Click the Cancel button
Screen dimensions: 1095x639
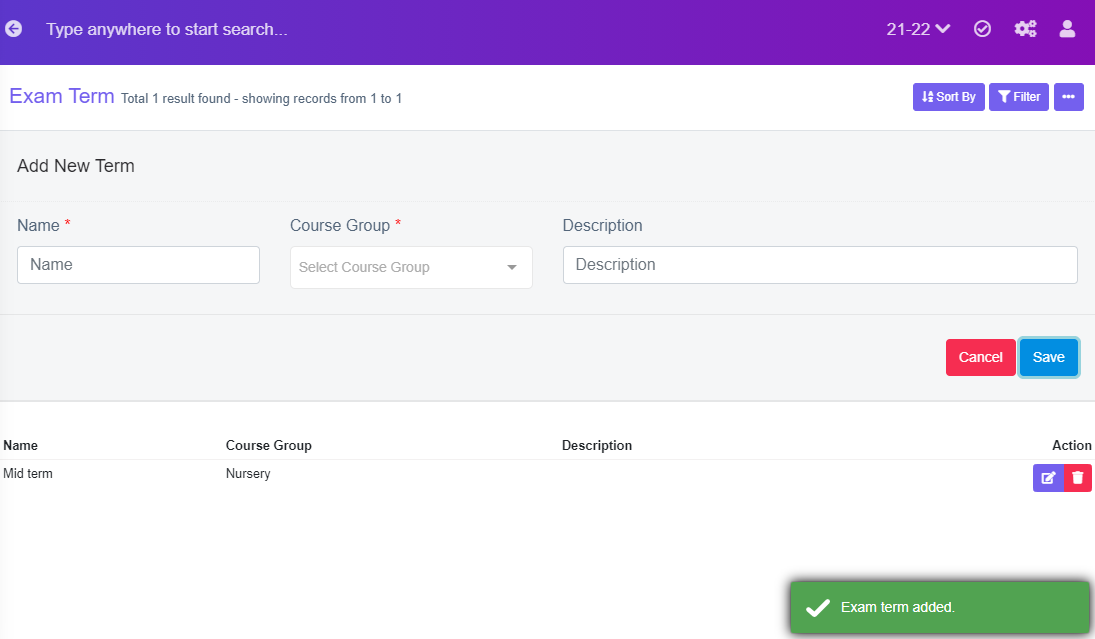coord(980,358)
